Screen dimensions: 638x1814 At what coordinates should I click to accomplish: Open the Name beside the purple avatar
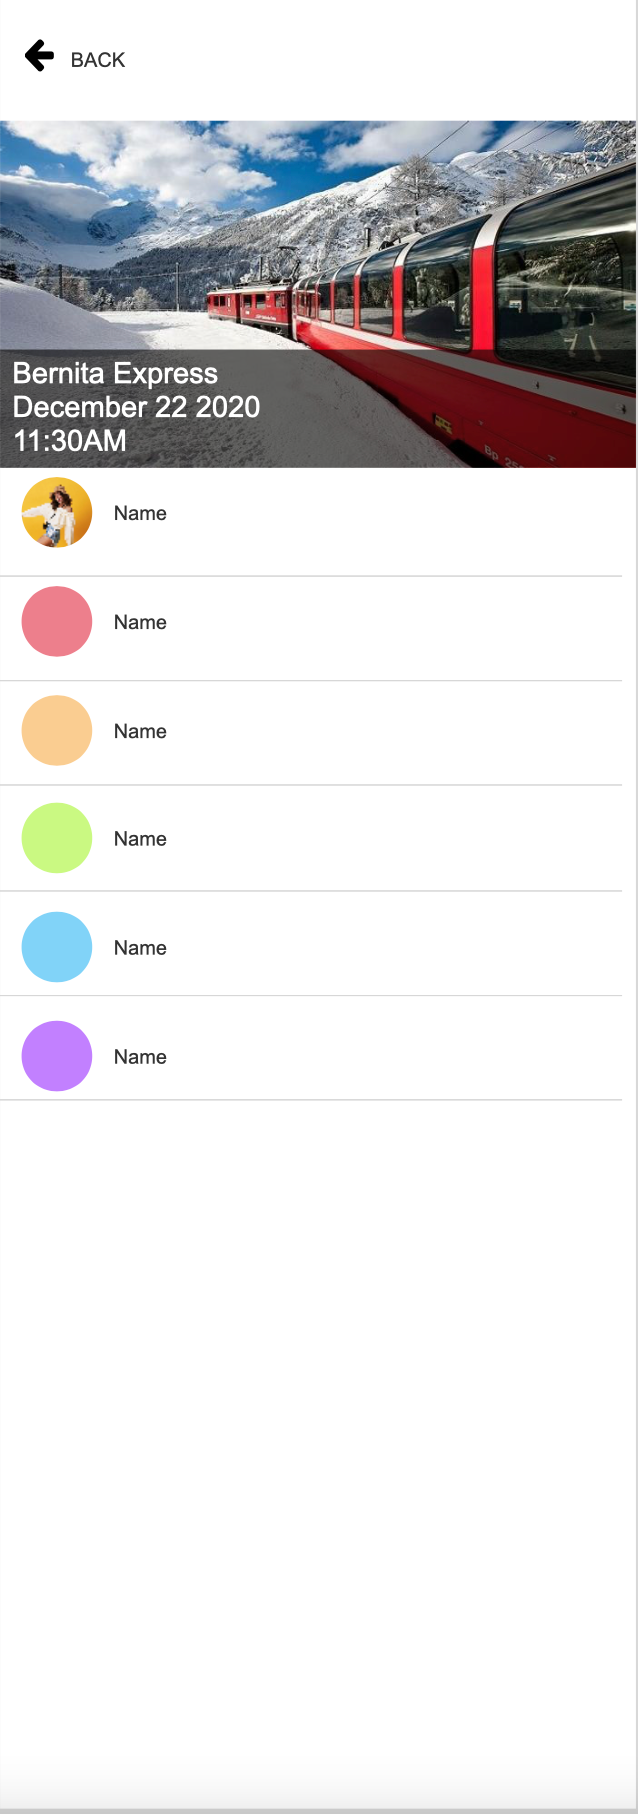[x=140, y=1057]
